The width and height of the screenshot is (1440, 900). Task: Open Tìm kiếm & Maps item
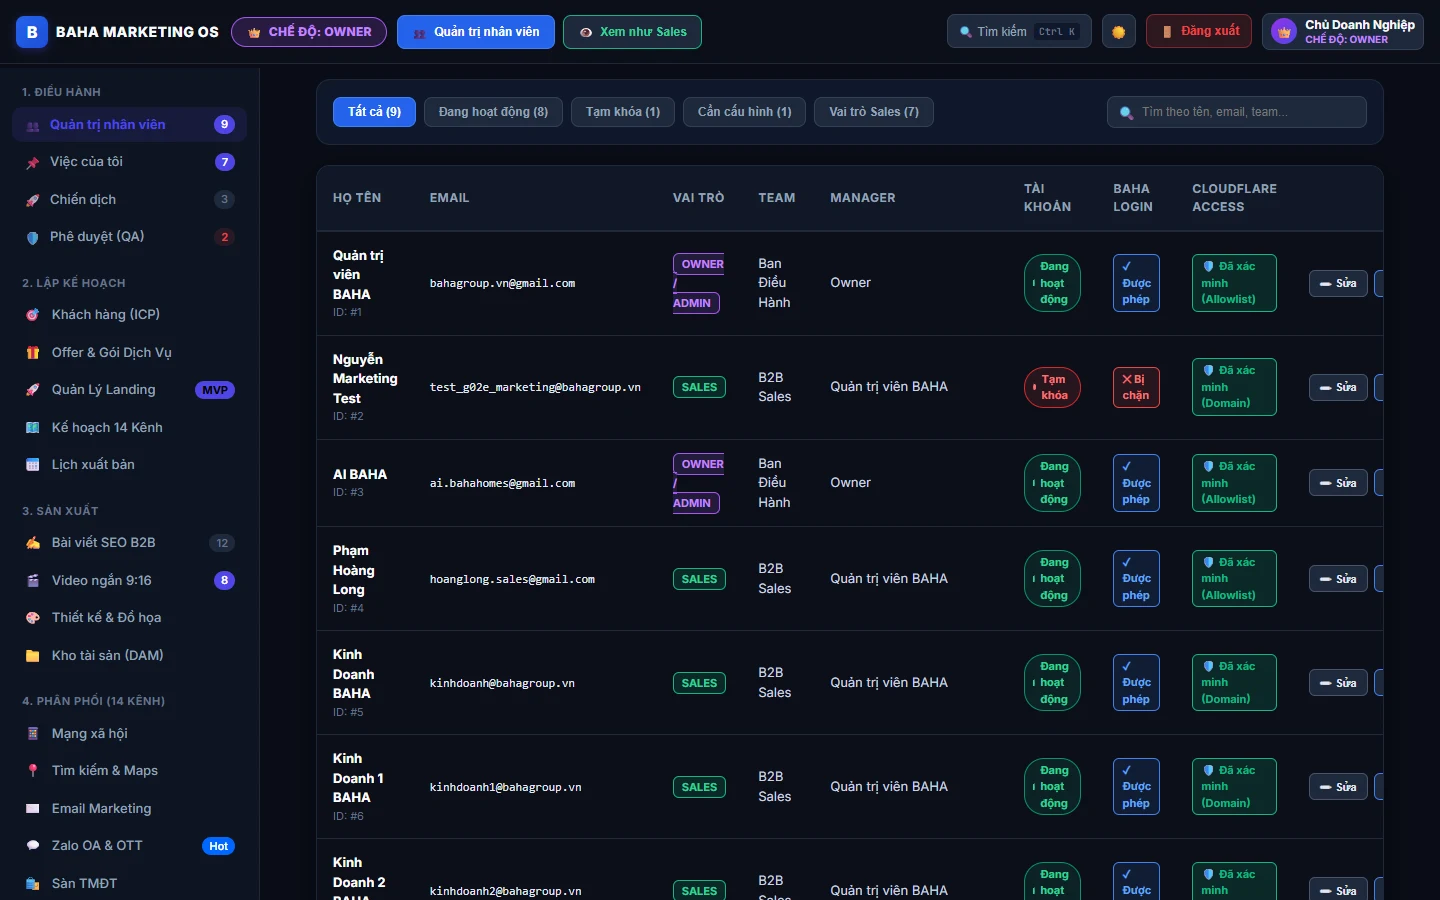click(130, 771)
